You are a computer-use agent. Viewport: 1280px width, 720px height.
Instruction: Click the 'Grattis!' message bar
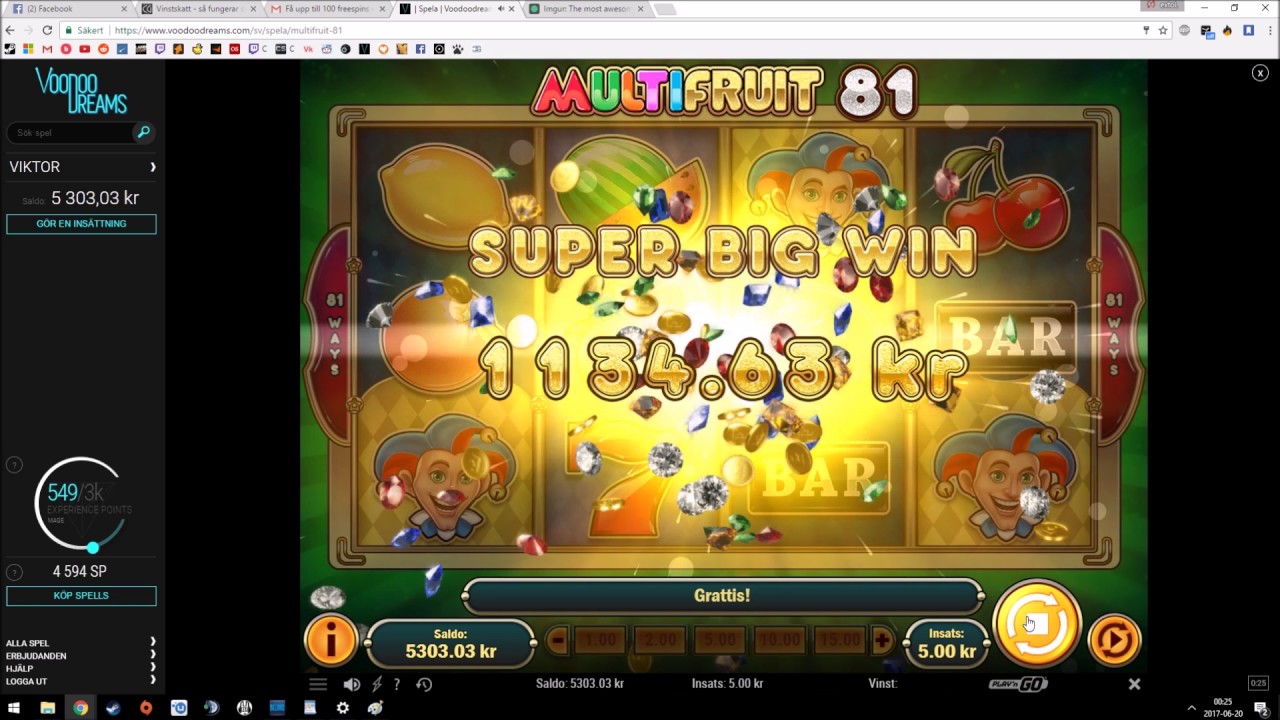click(x=722, y=596)
